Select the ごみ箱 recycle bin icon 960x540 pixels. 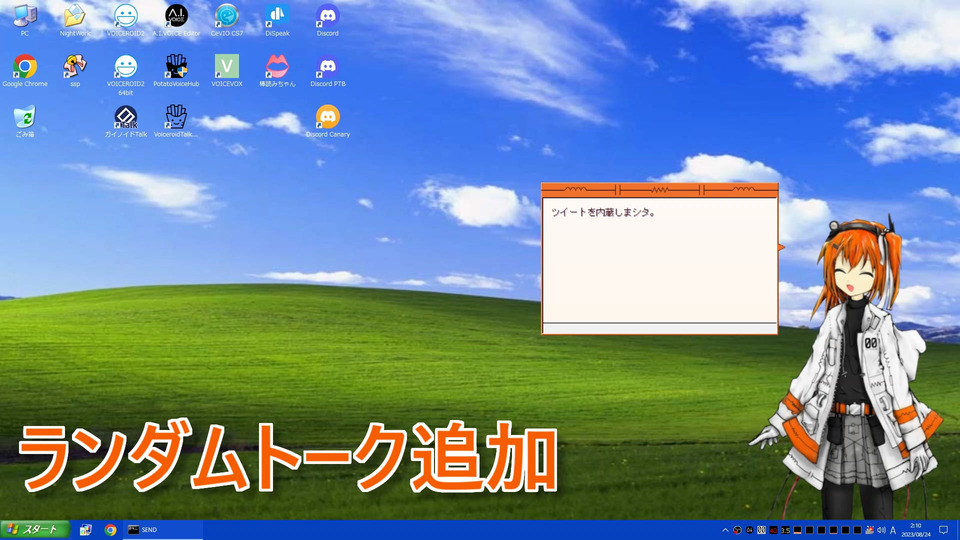click(x=24, y=121)
